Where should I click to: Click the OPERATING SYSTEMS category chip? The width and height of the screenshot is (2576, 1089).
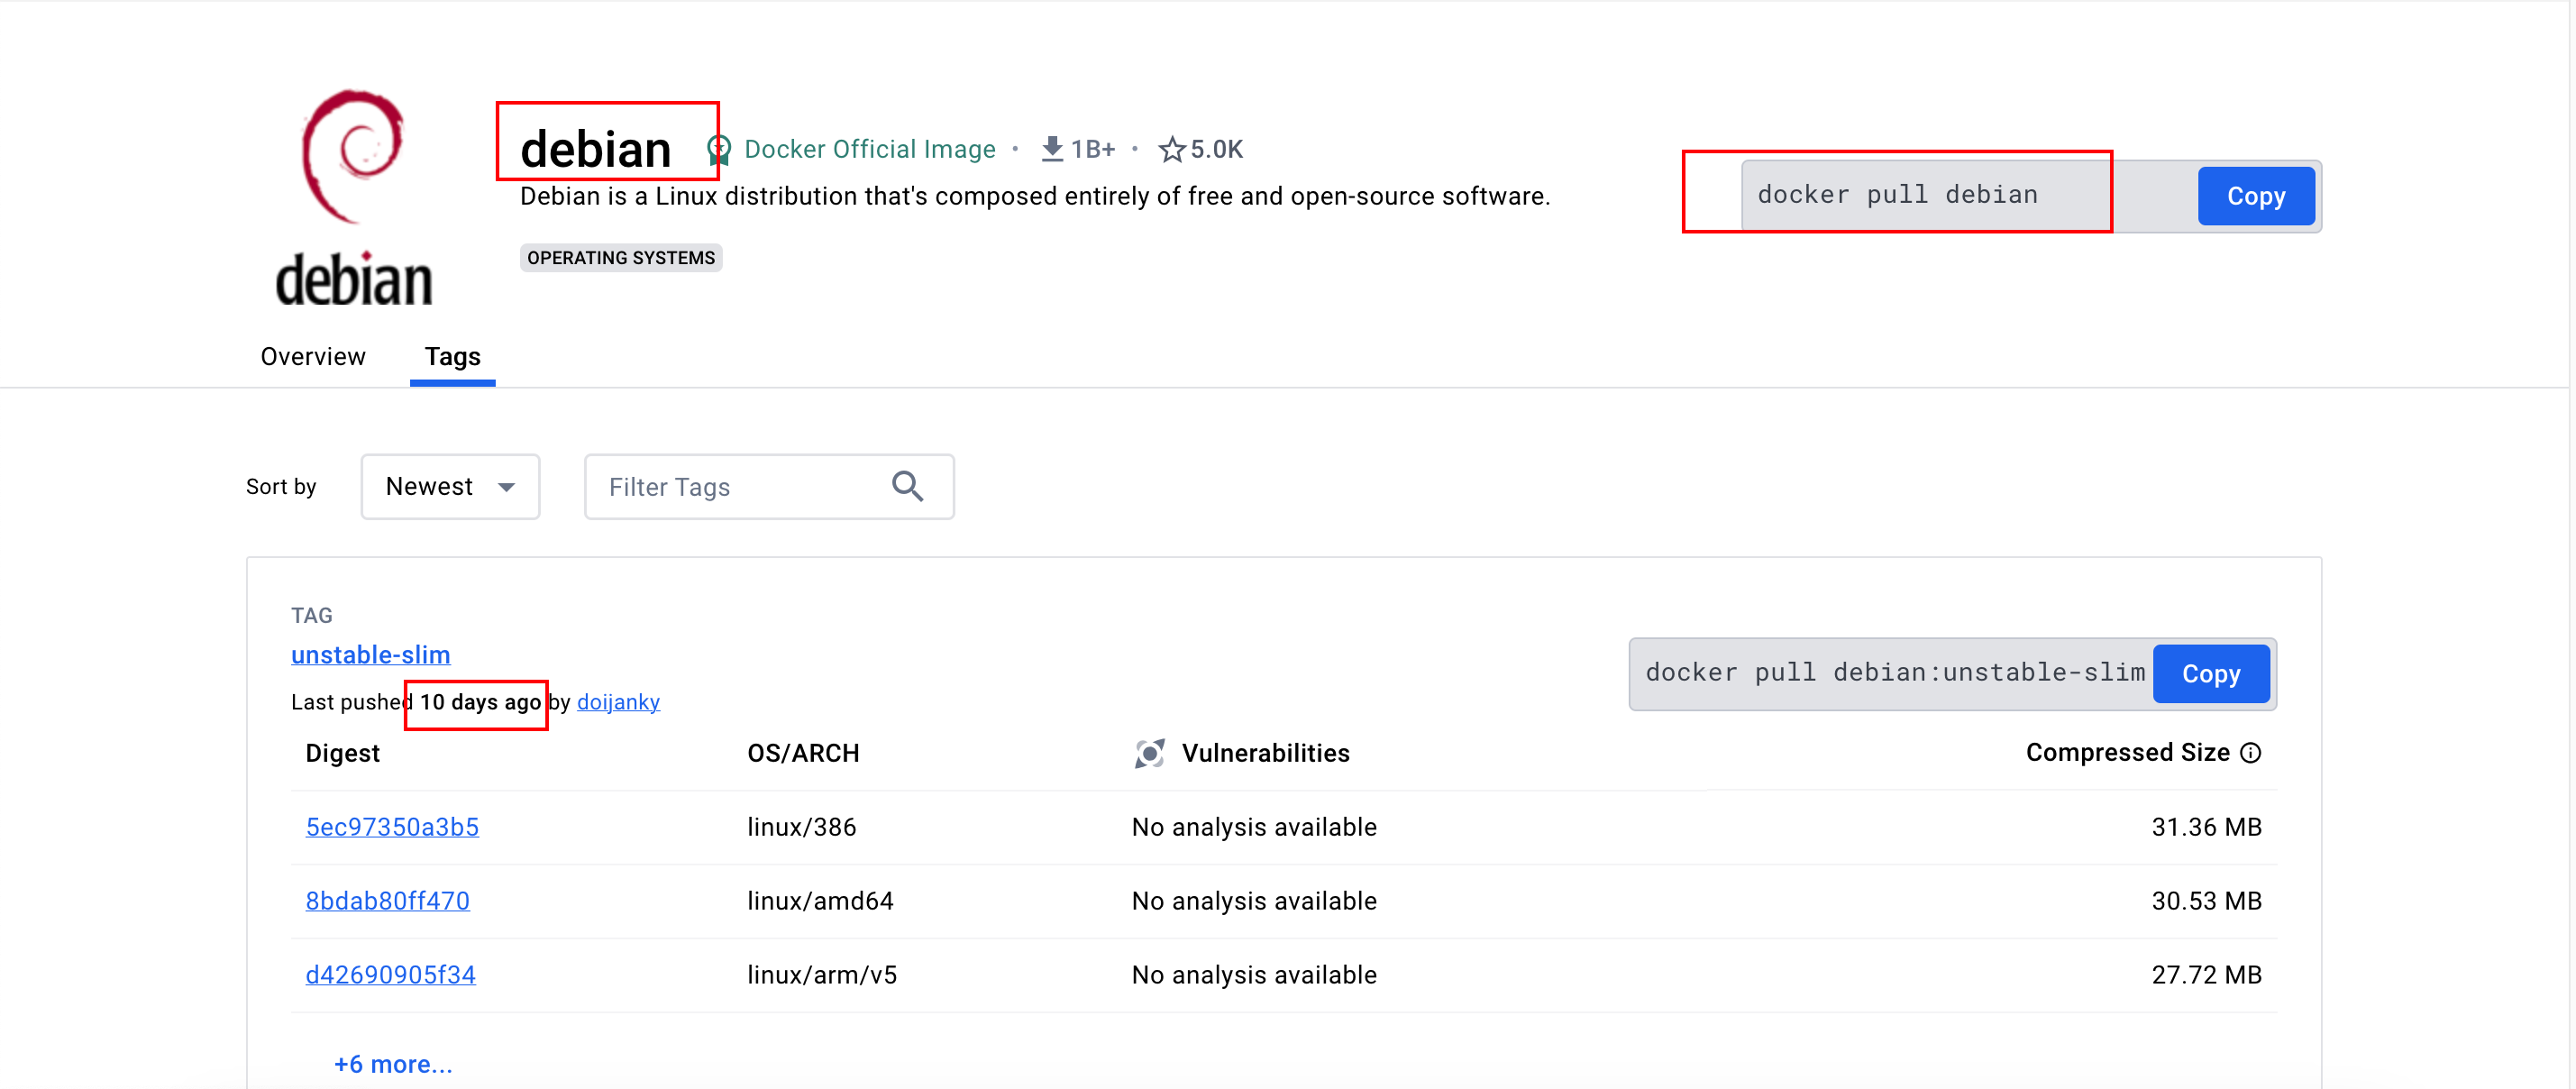pyautogui.click(x=621, y=258)
